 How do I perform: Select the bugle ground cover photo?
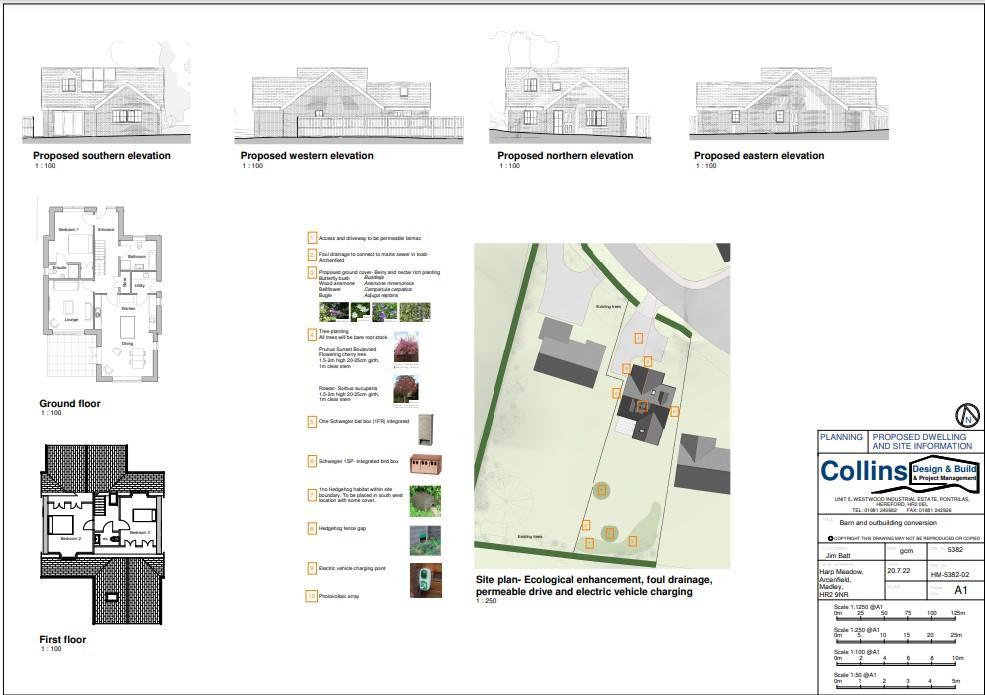(415, 312)
